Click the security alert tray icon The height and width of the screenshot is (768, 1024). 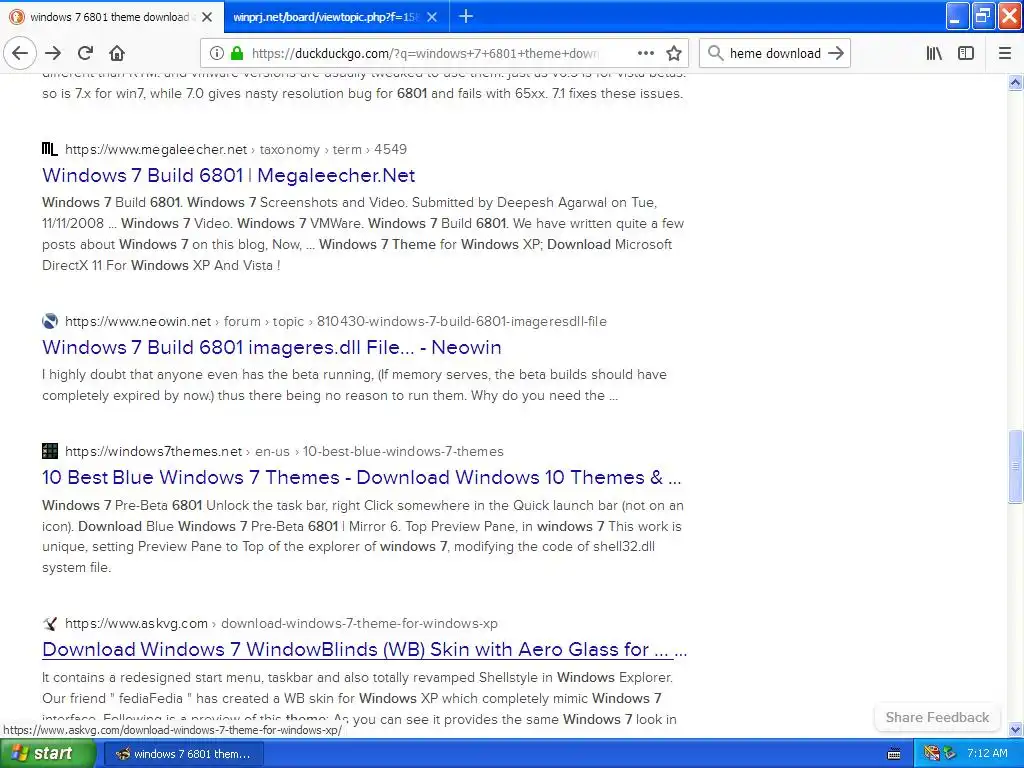tap(931, 754)
